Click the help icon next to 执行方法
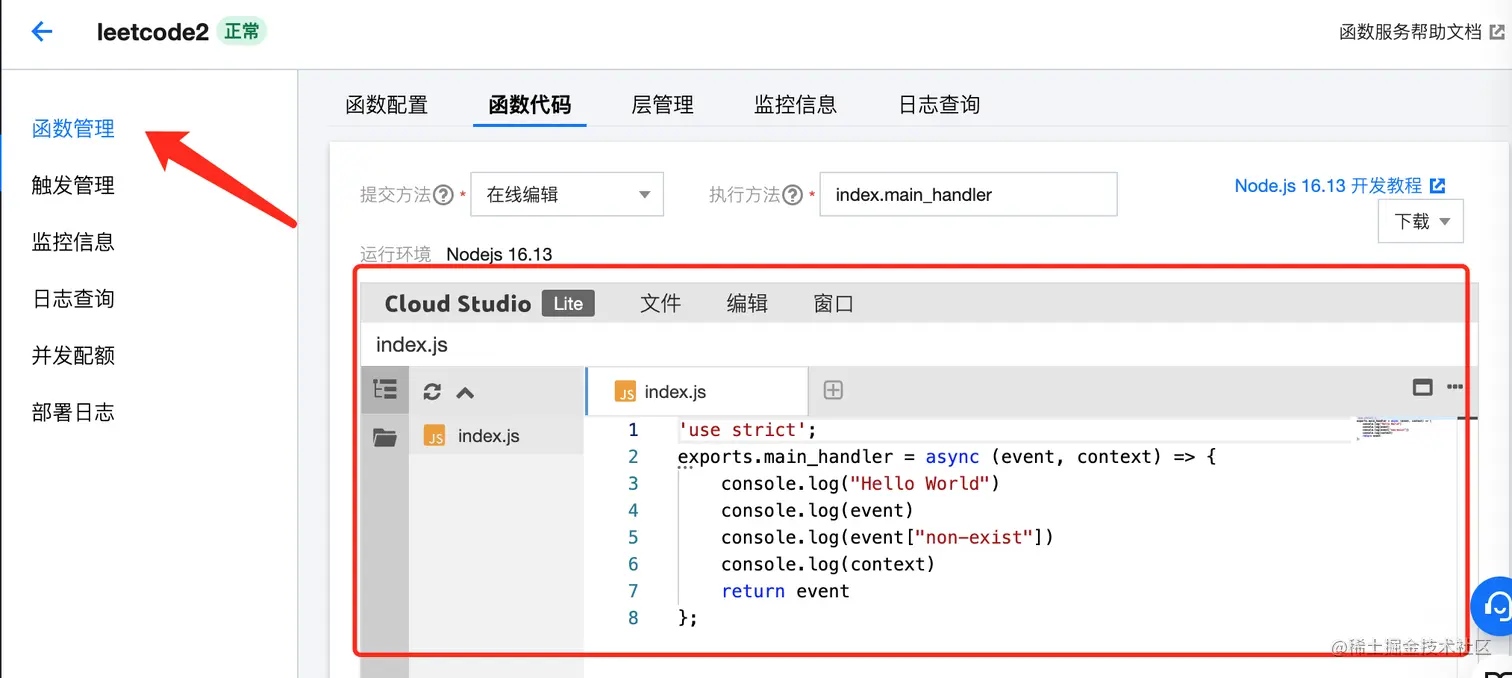 [792, 195]
